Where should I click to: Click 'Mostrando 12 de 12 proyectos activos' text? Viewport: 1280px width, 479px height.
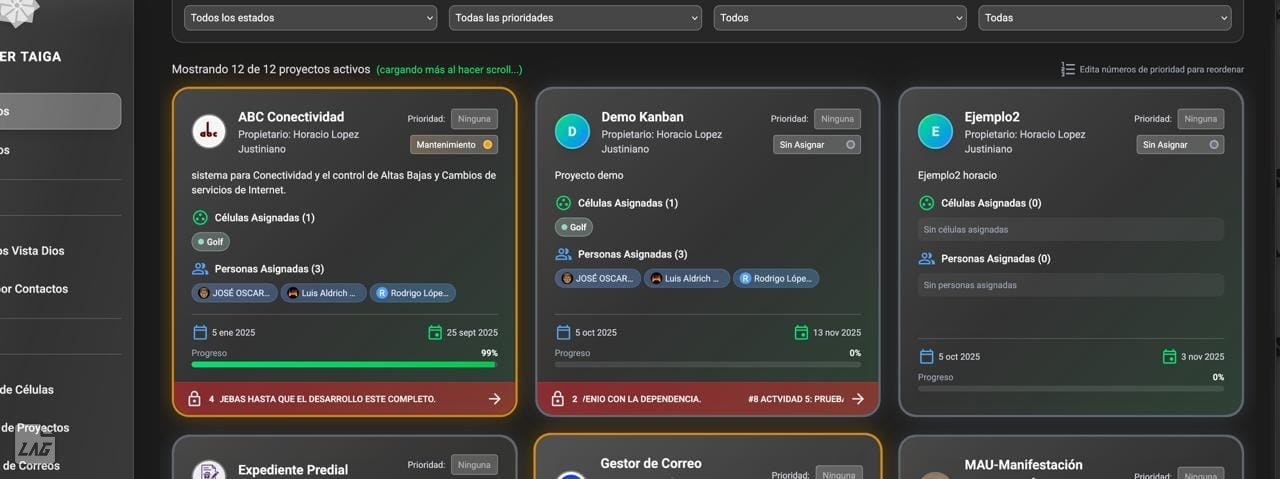coord(271,70)
